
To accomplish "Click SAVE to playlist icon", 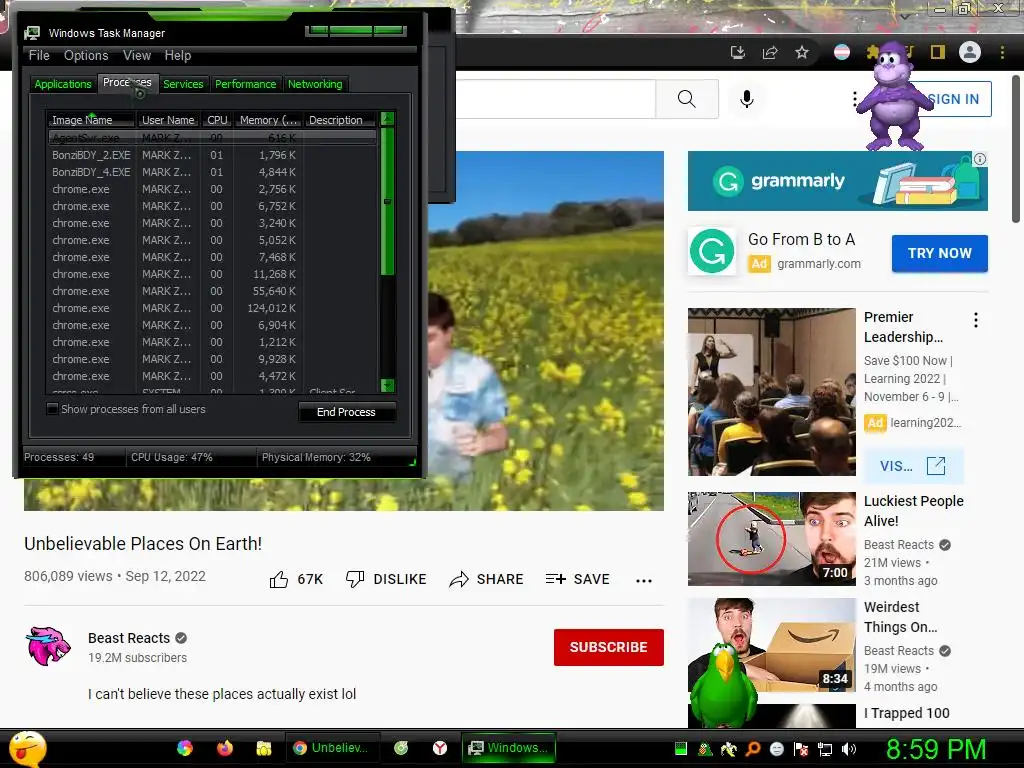I will 556,579.
